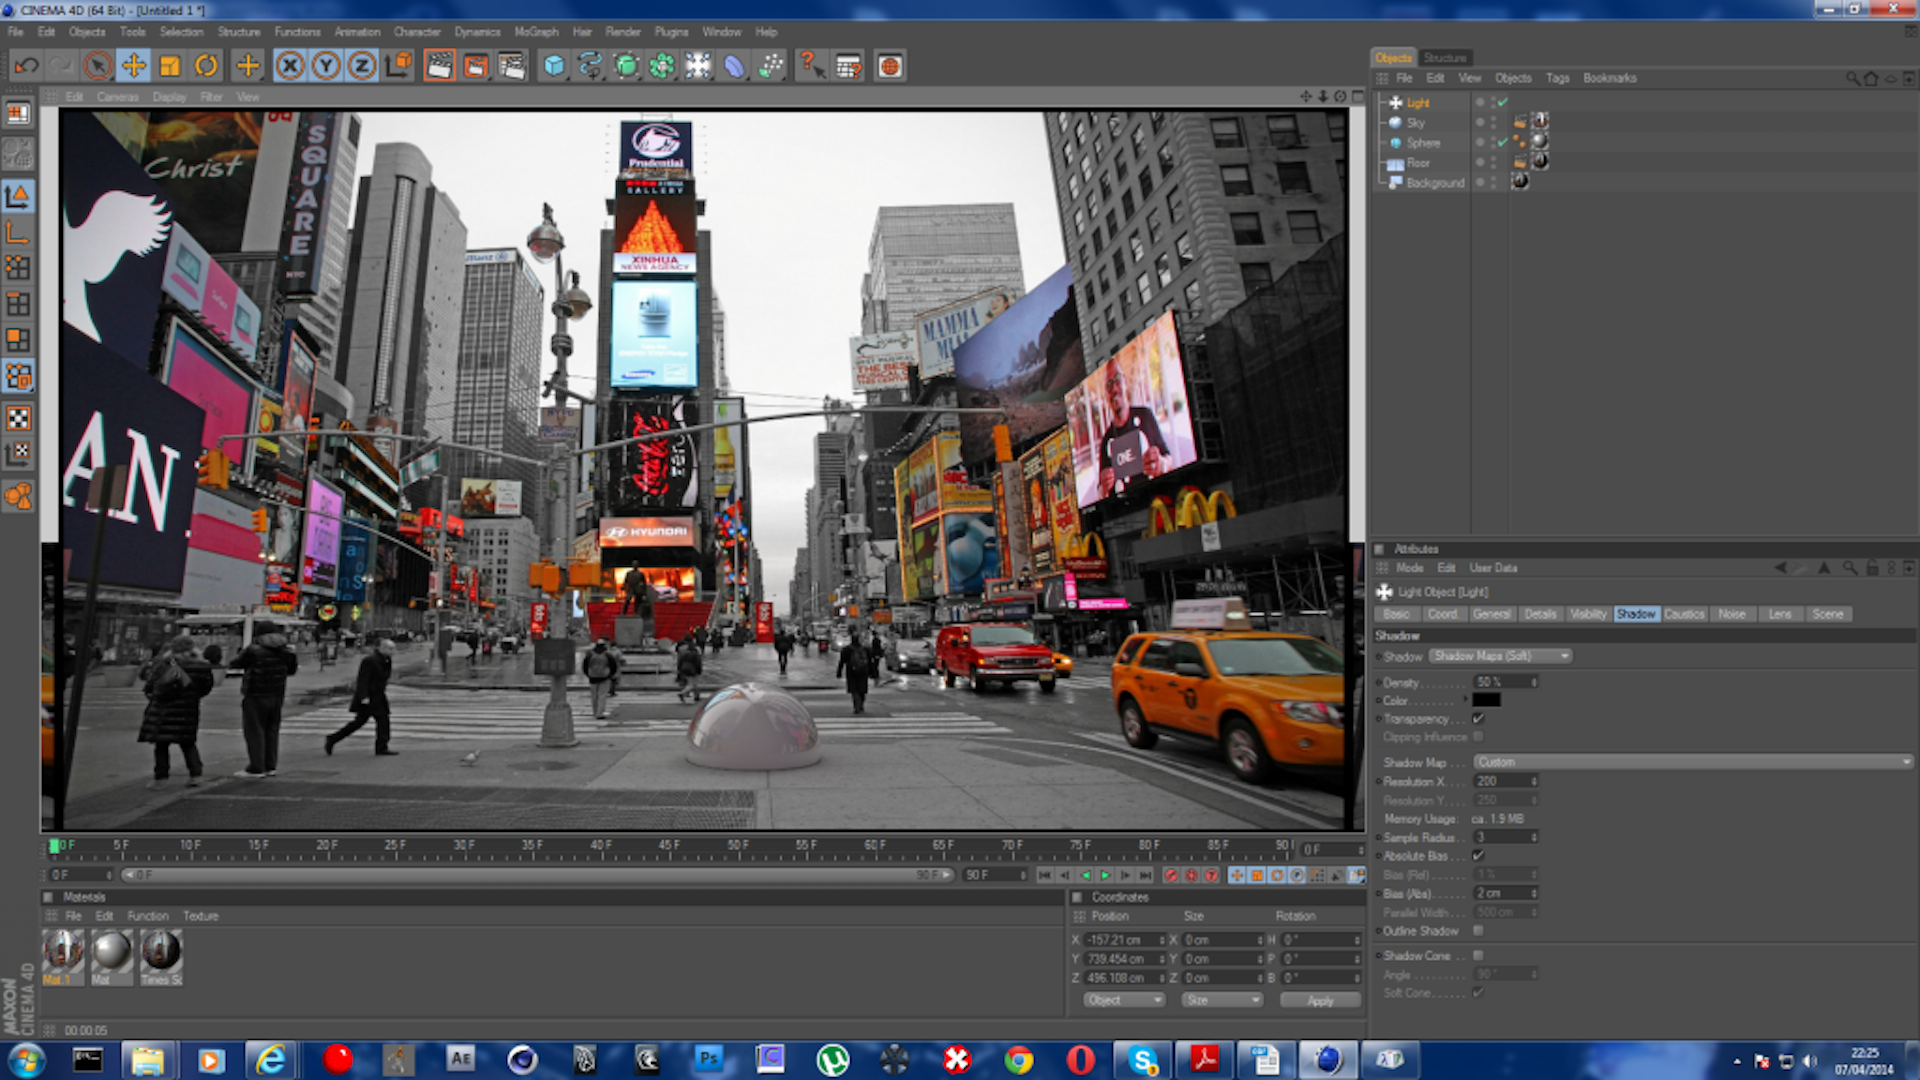Image resolution: width=1920 pixels, height=1080 pixels.
Task: Open the File menu in menu bar
Action: click(16, 32)
